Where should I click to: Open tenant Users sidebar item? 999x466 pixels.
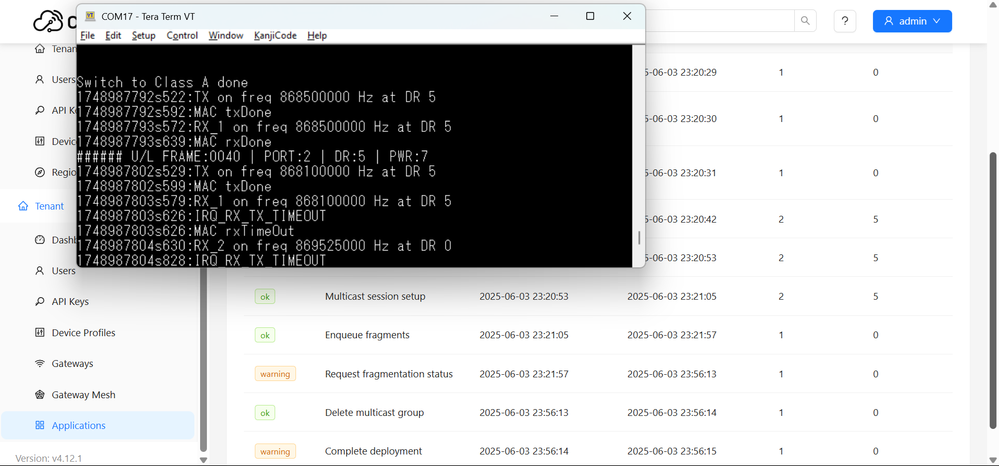[64, 271]
